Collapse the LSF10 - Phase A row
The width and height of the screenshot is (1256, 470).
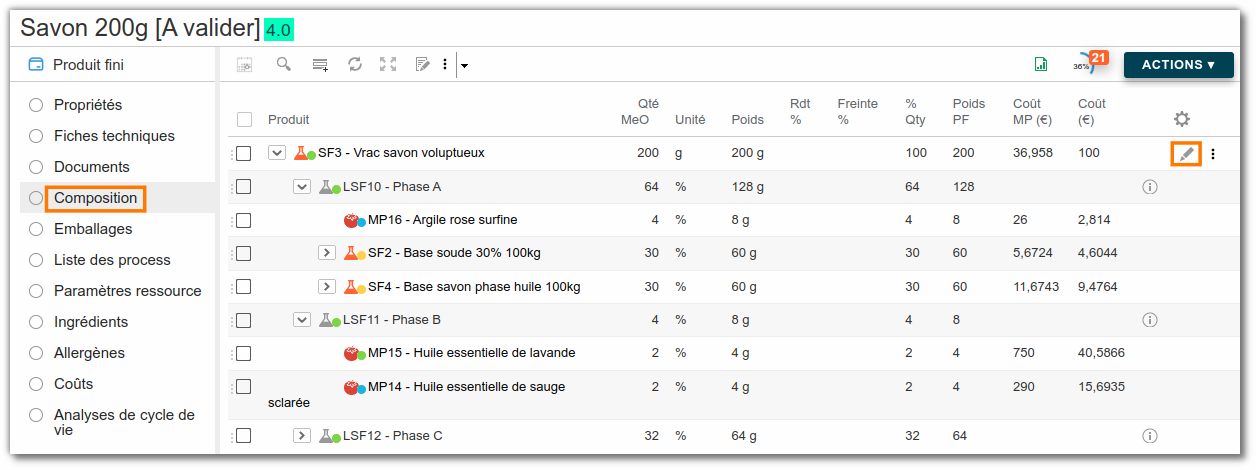pyautogui.click(x=301, y=187)
